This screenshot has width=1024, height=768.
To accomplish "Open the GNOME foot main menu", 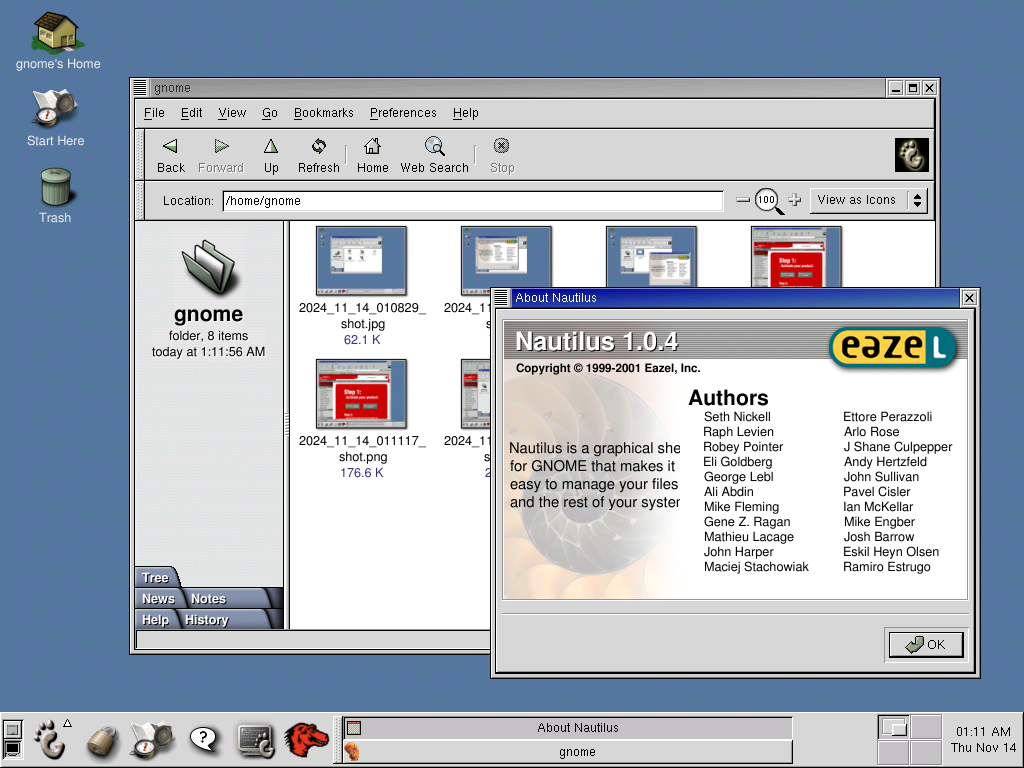I will [x=51, y=740].
